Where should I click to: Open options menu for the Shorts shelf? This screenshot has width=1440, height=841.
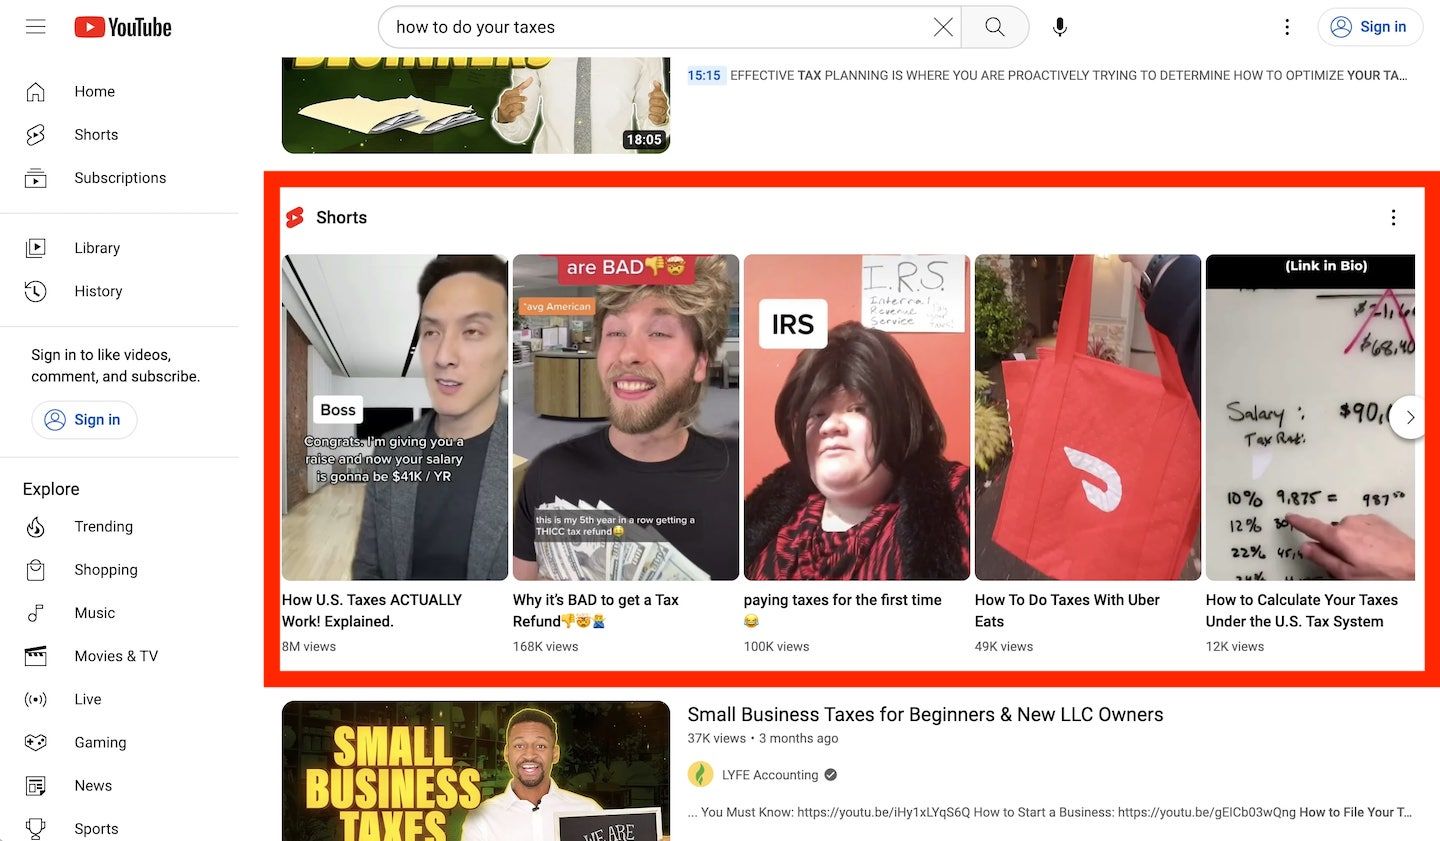pyautogui.click(x=1393, y=217)
